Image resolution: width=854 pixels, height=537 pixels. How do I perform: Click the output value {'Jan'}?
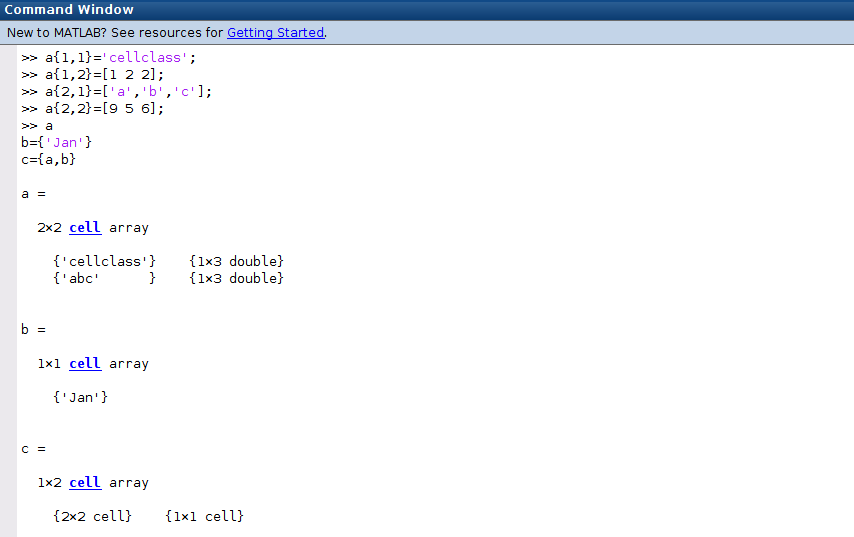pos(81,398)
